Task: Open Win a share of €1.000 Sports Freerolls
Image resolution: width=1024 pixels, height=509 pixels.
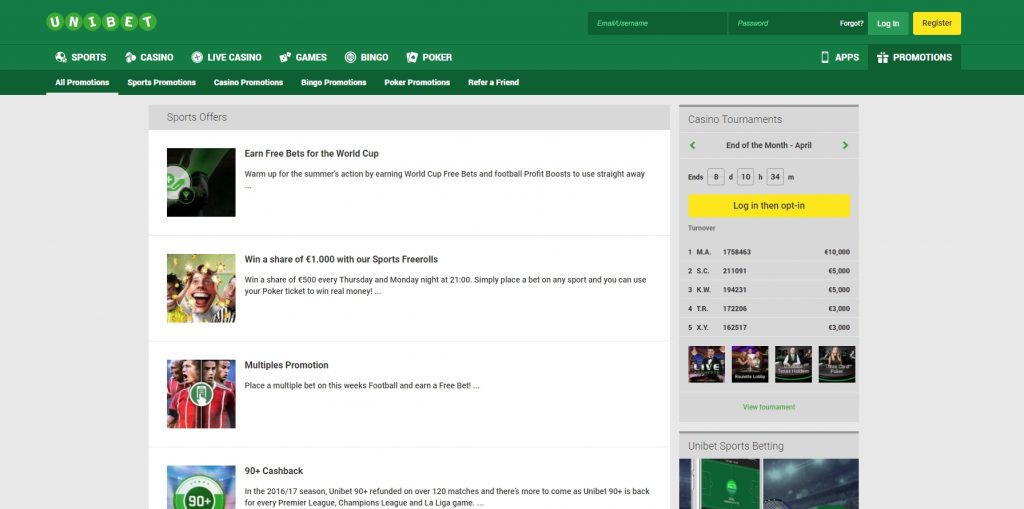Action: [x=341, y=259]
